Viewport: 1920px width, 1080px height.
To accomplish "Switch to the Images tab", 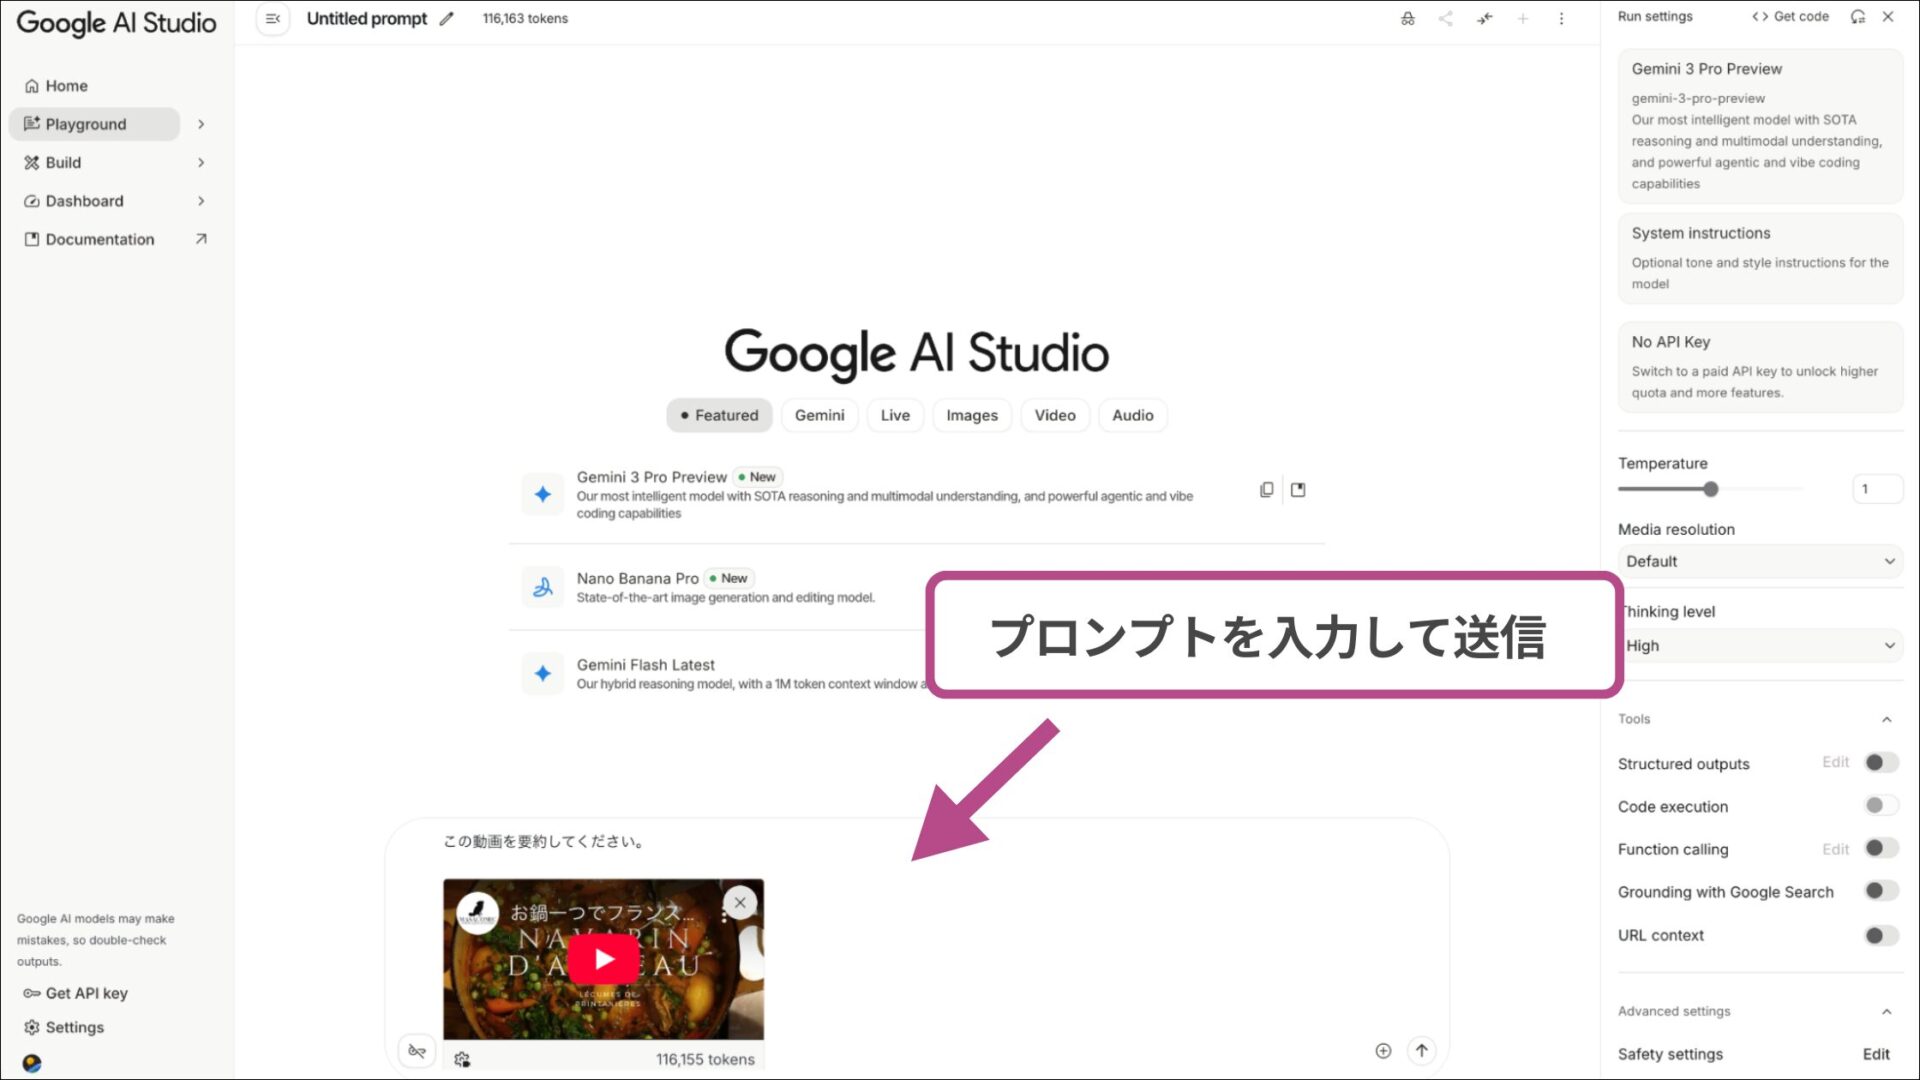I will point(971,415).
